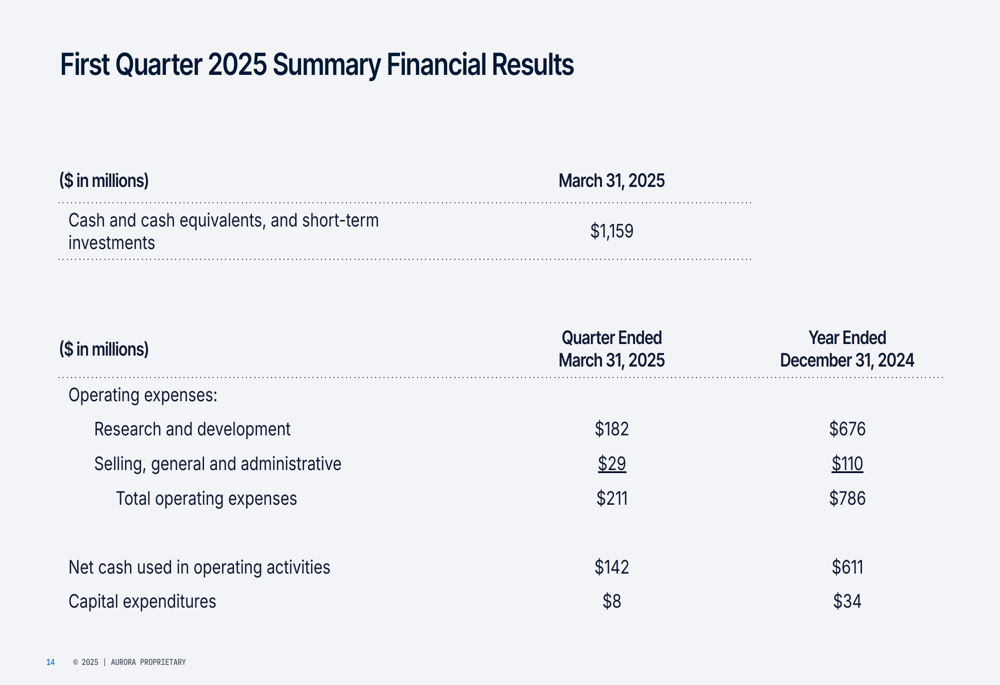Screen dimensions: 1000x685
Task: Click the page number 14 in footer
Action: [50, 662]
